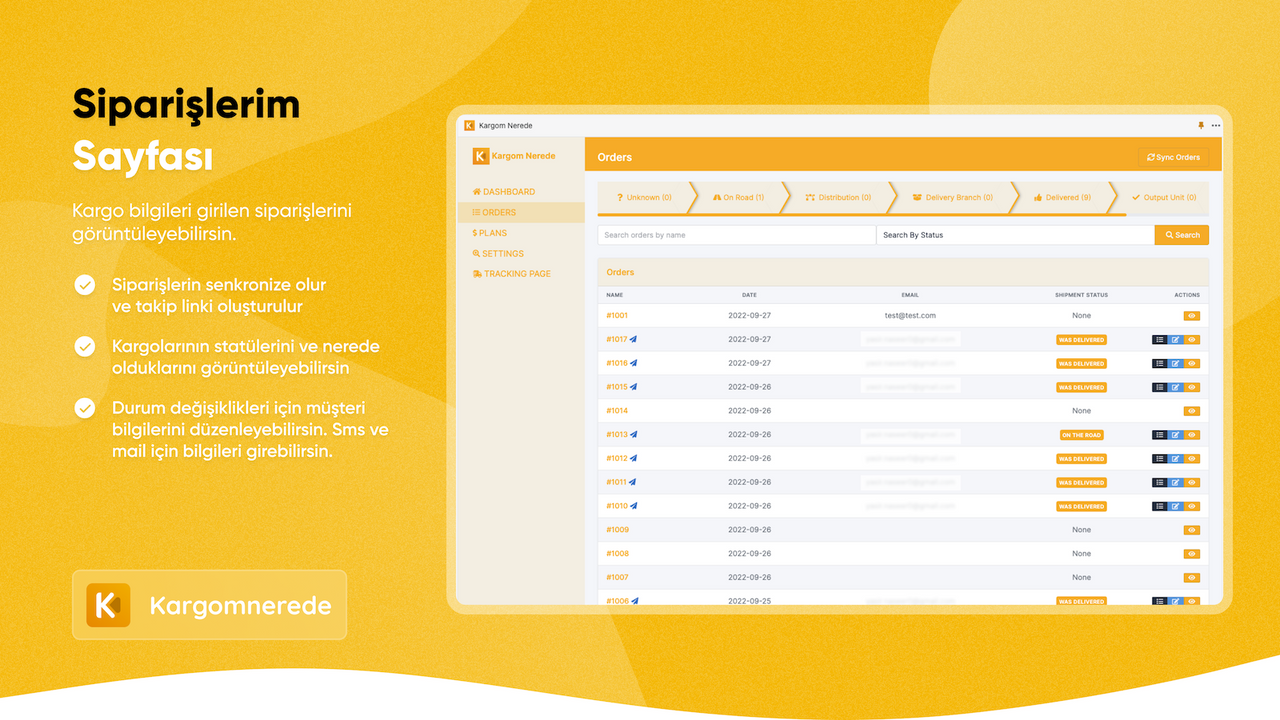
Task: View order #1013 with the eye button
Action: pyautogui.click(x=1192, y=435)
